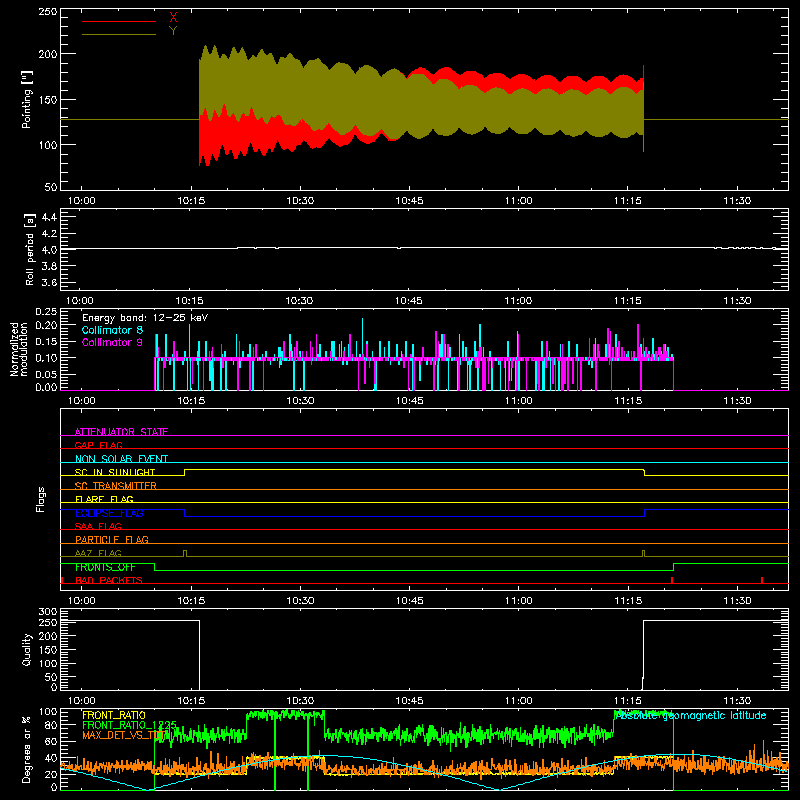Click the SC_TRANSMITTER flag label
This screenshot has height=800, width=800.
coord(115,486)
